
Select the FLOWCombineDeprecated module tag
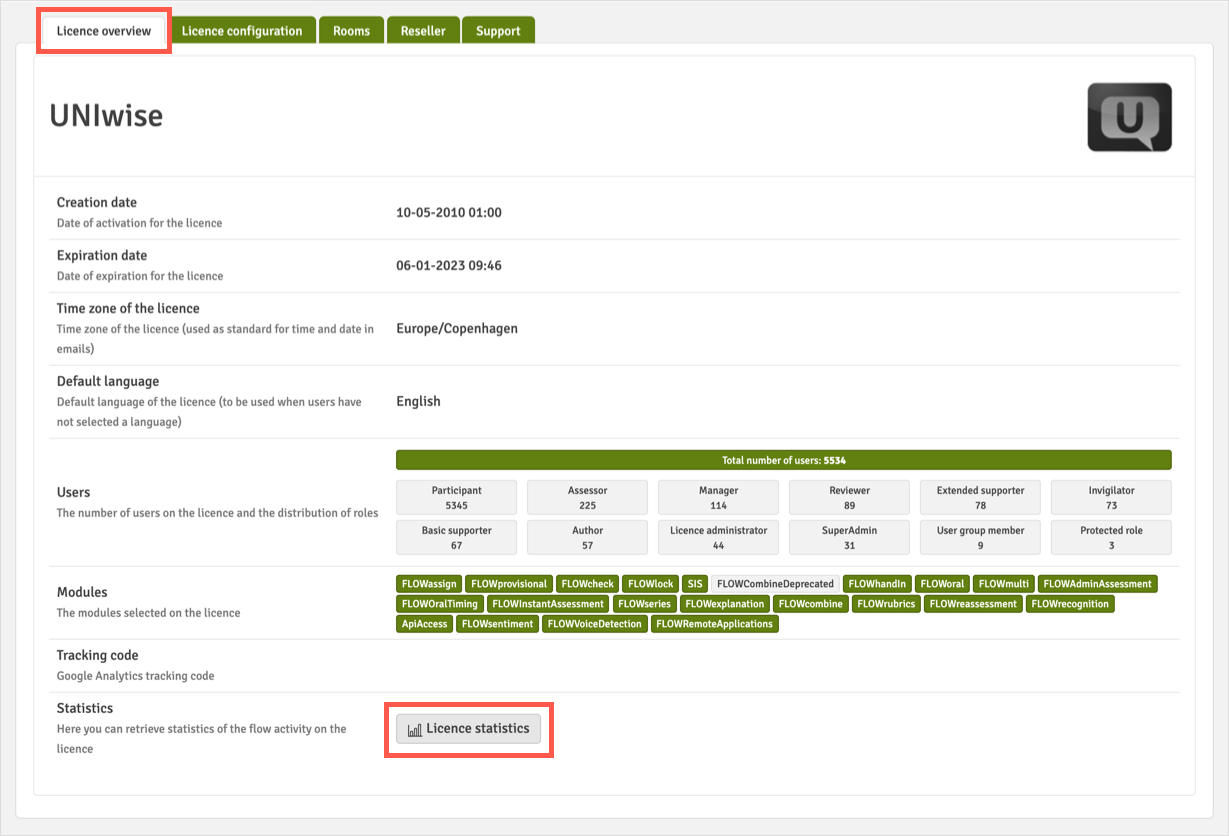click(x=776, y=584)
